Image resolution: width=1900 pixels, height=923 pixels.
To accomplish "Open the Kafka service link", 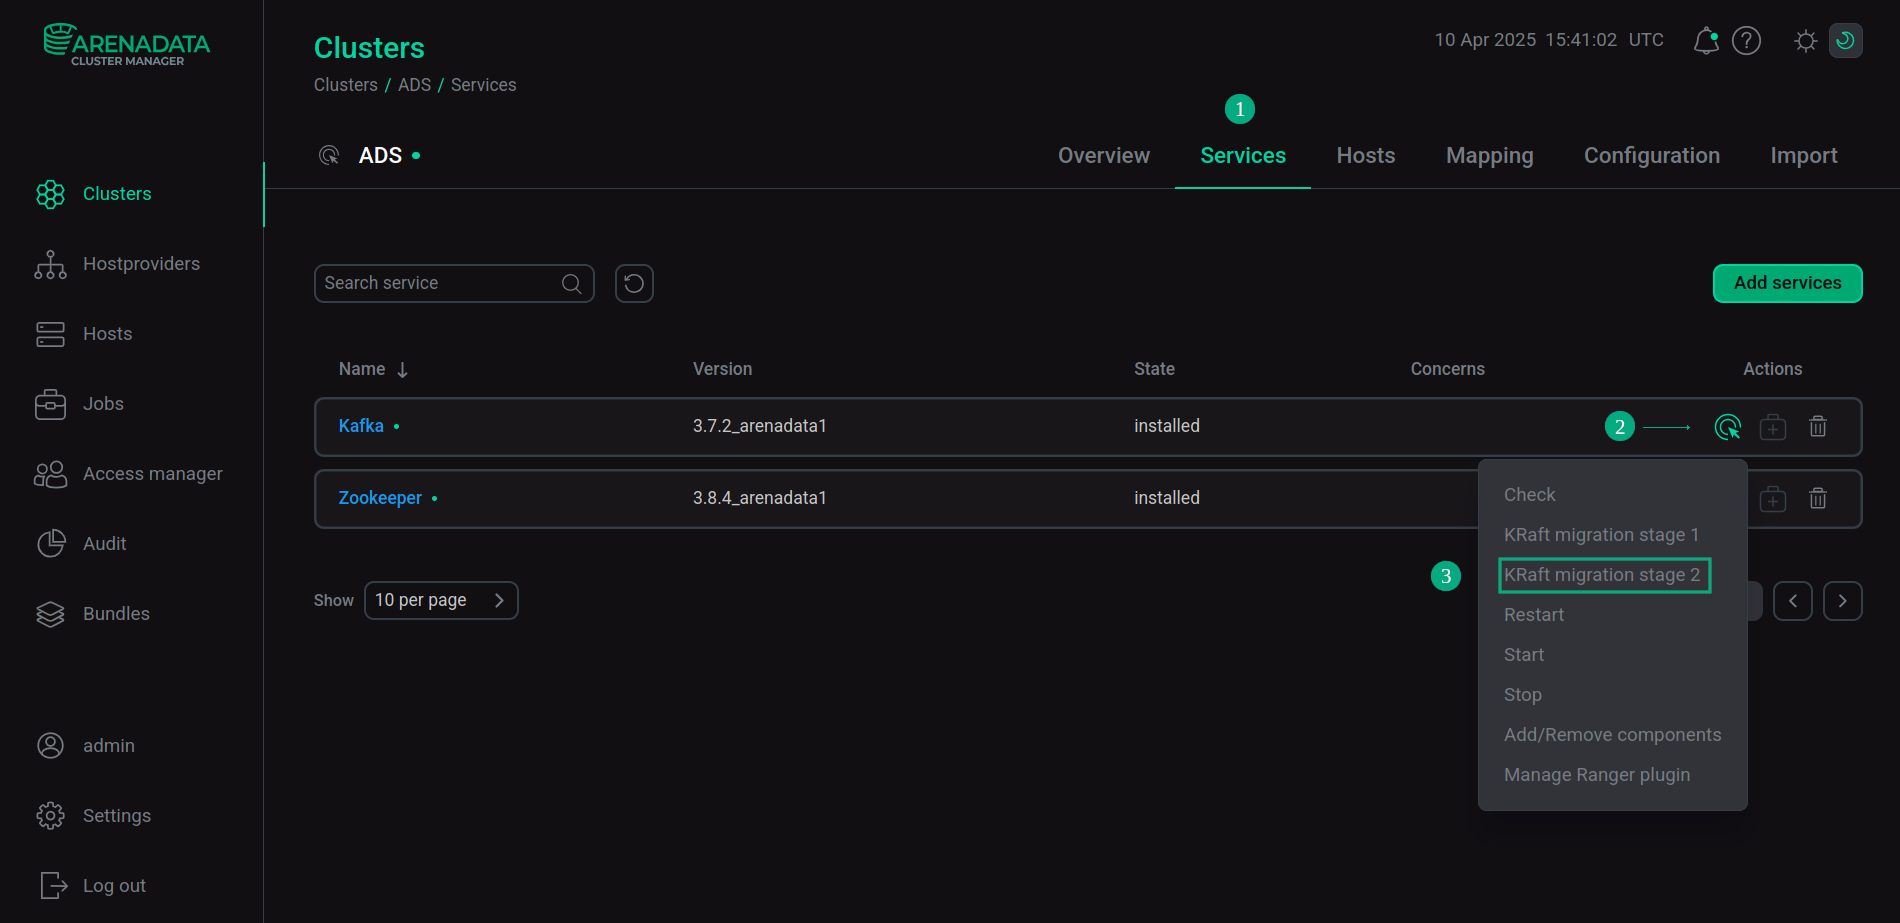I will [x=361, y=426].
